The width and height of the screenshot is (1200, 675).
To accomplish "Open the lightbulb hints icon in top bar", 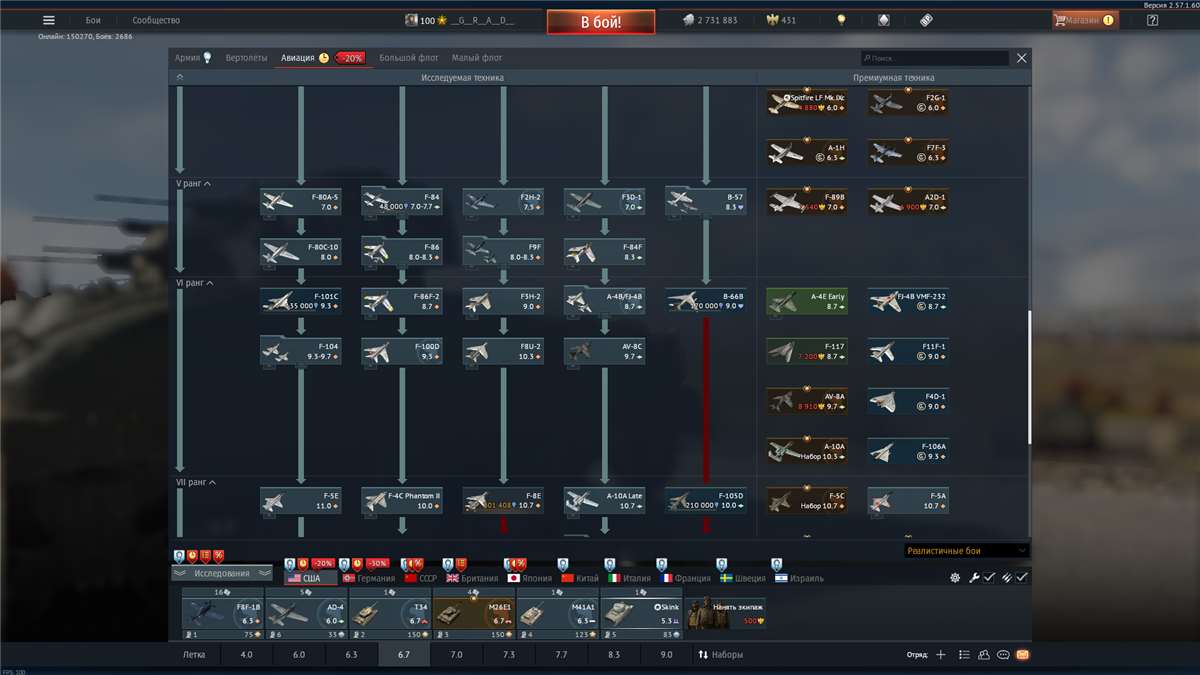I will (x=841, y=20).
